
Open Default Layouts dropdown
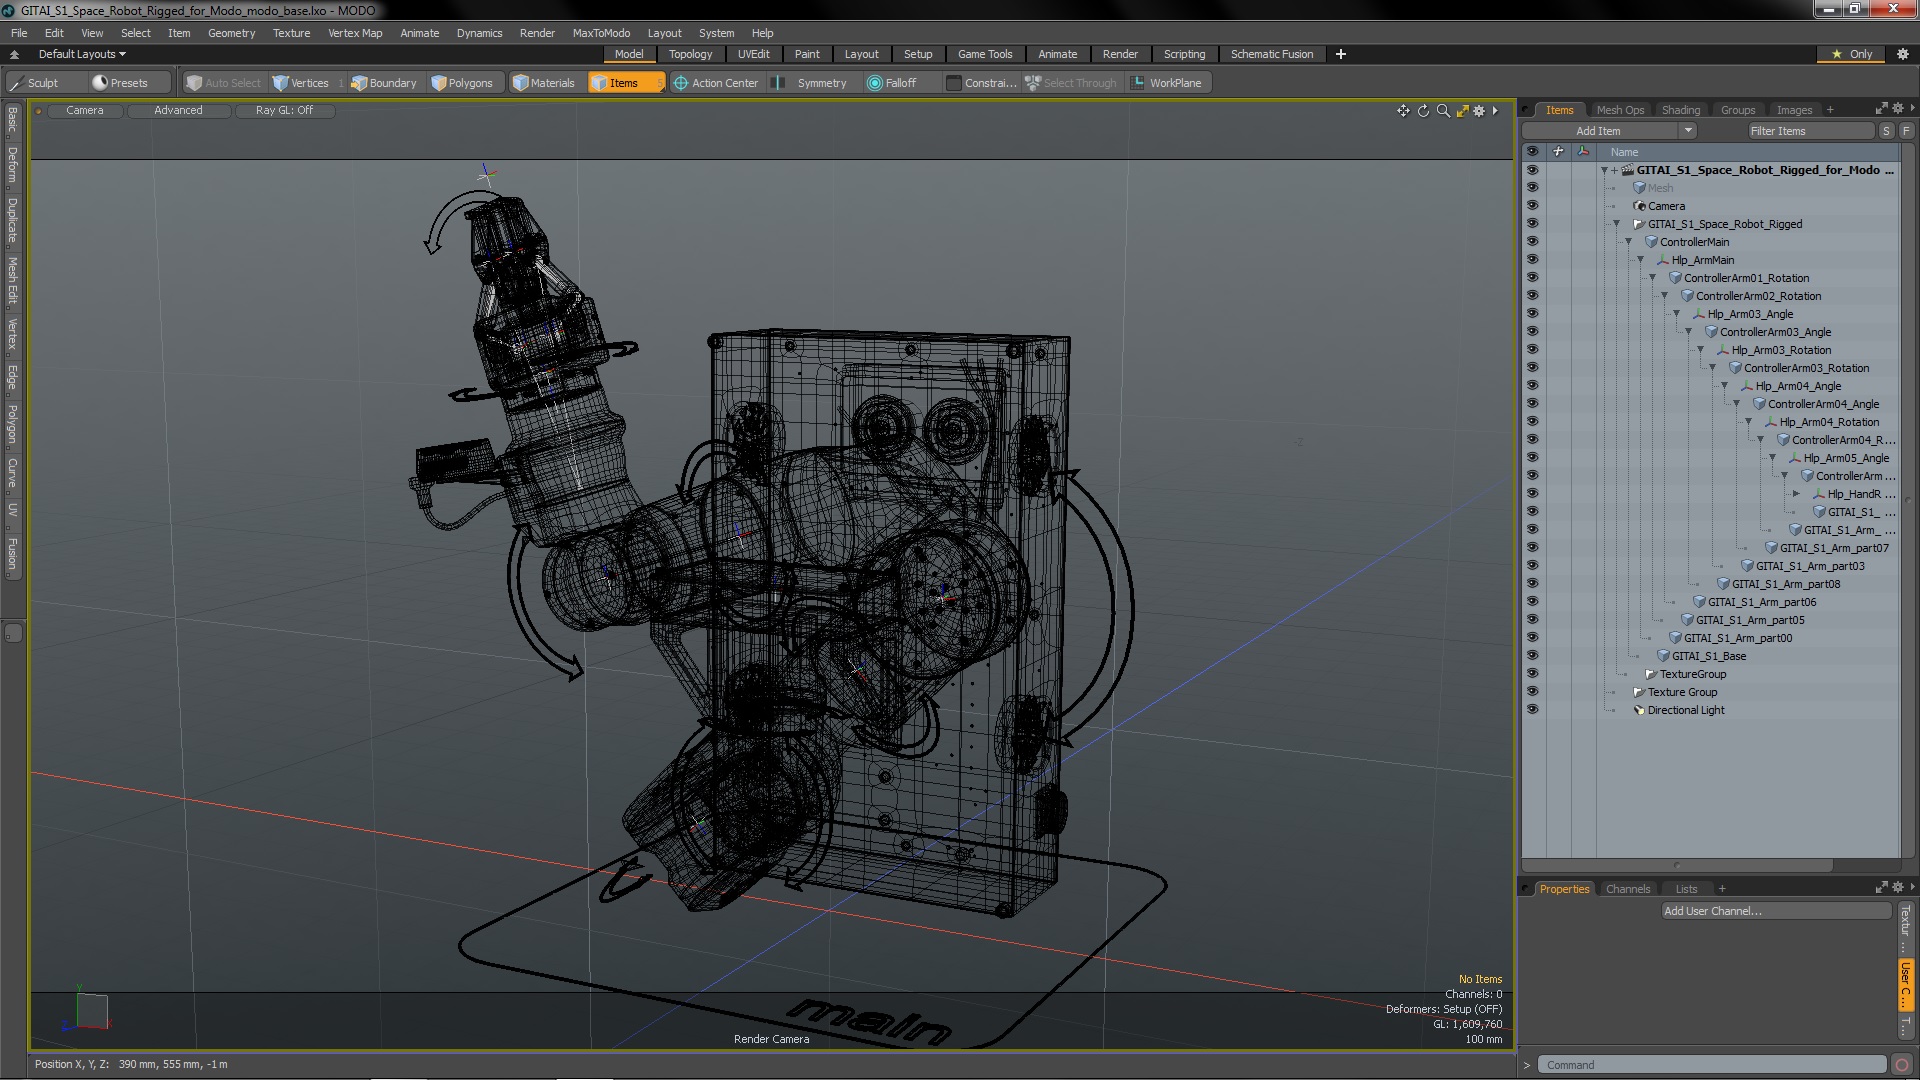[x=82, y=54]
